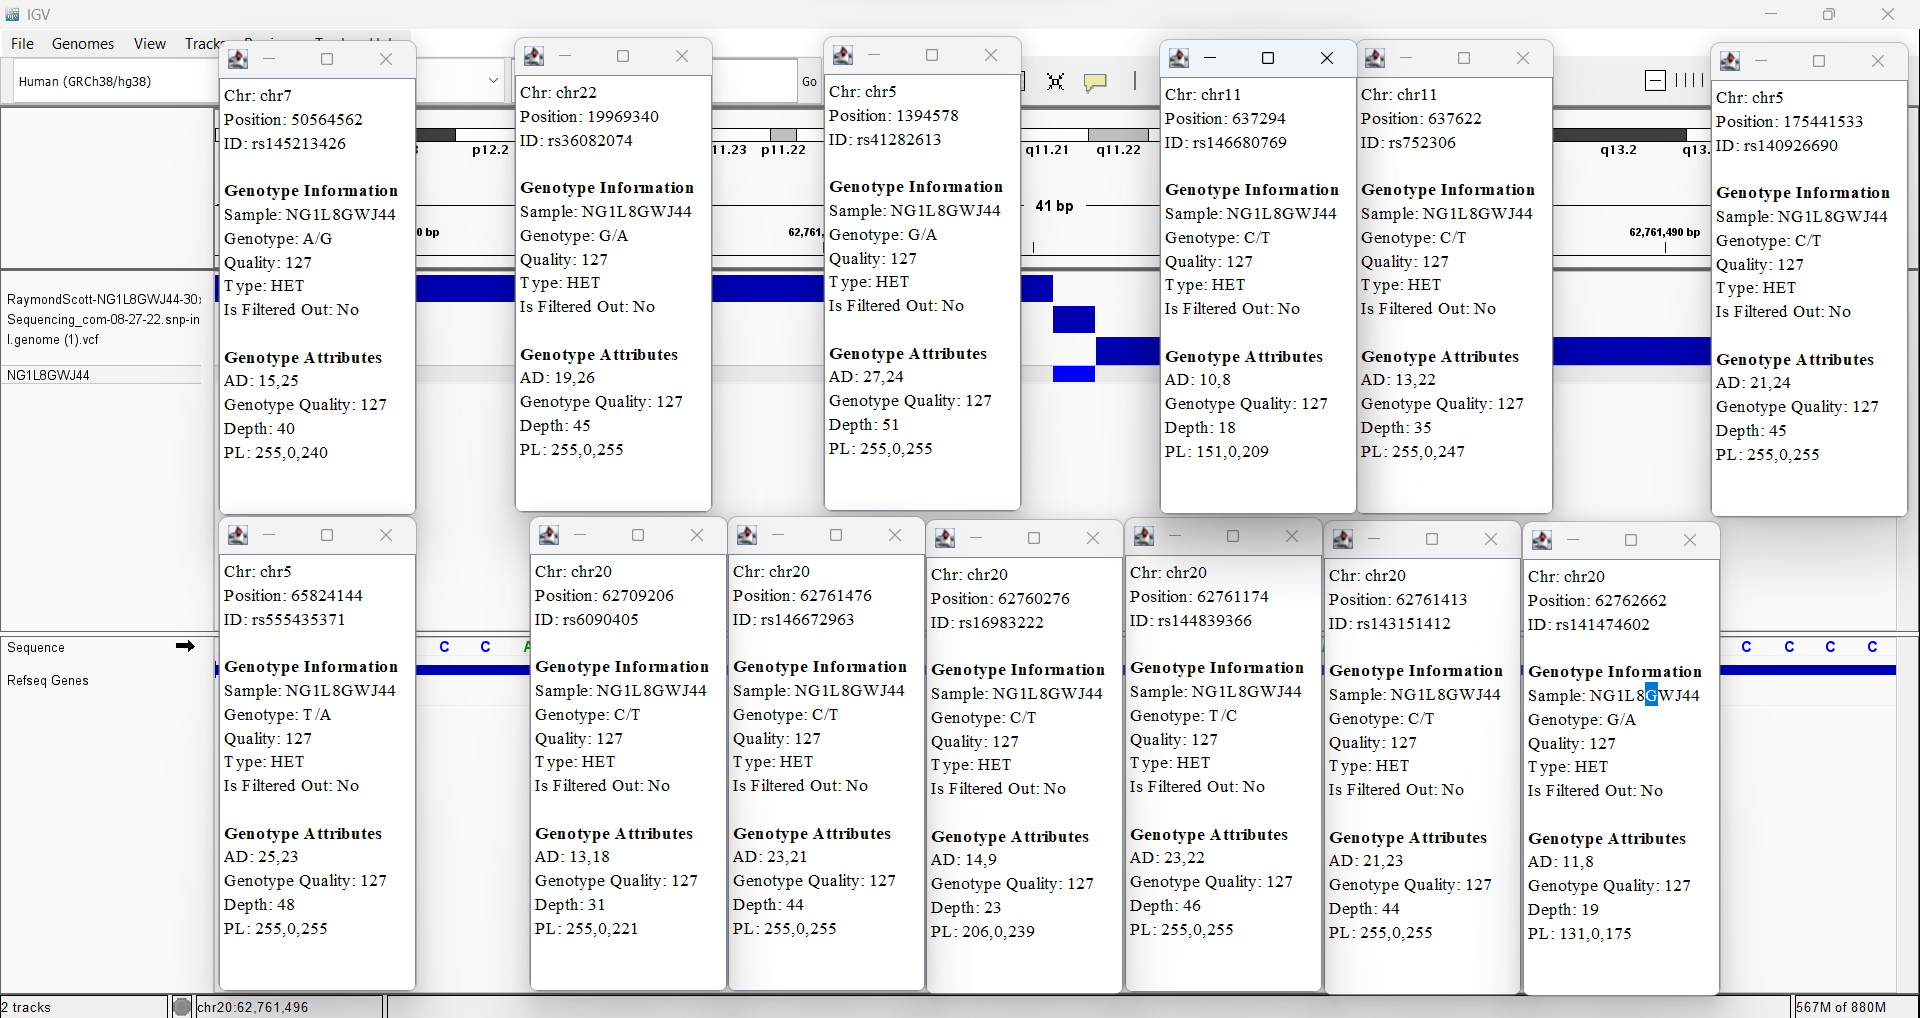Click the dark blue variant block below 41 bp
Viewport: 1920px width, 1018px height.
(1074, 319)
